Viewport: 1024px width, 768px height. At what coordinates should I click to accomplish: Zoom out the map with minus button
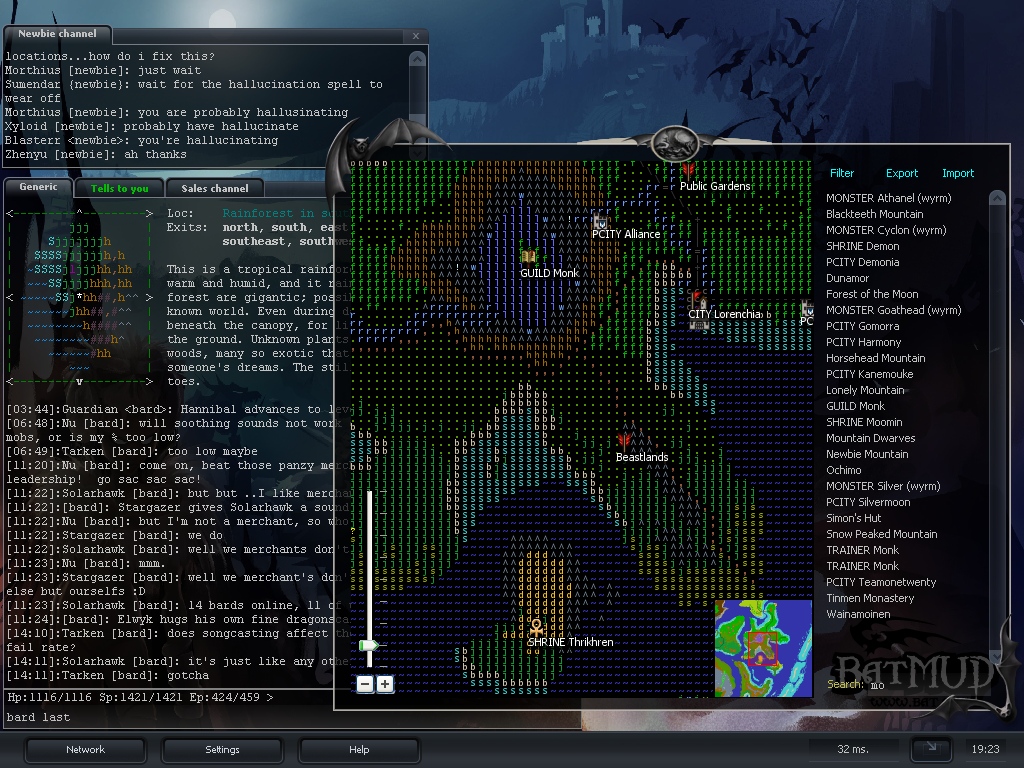tap(365, 684)
